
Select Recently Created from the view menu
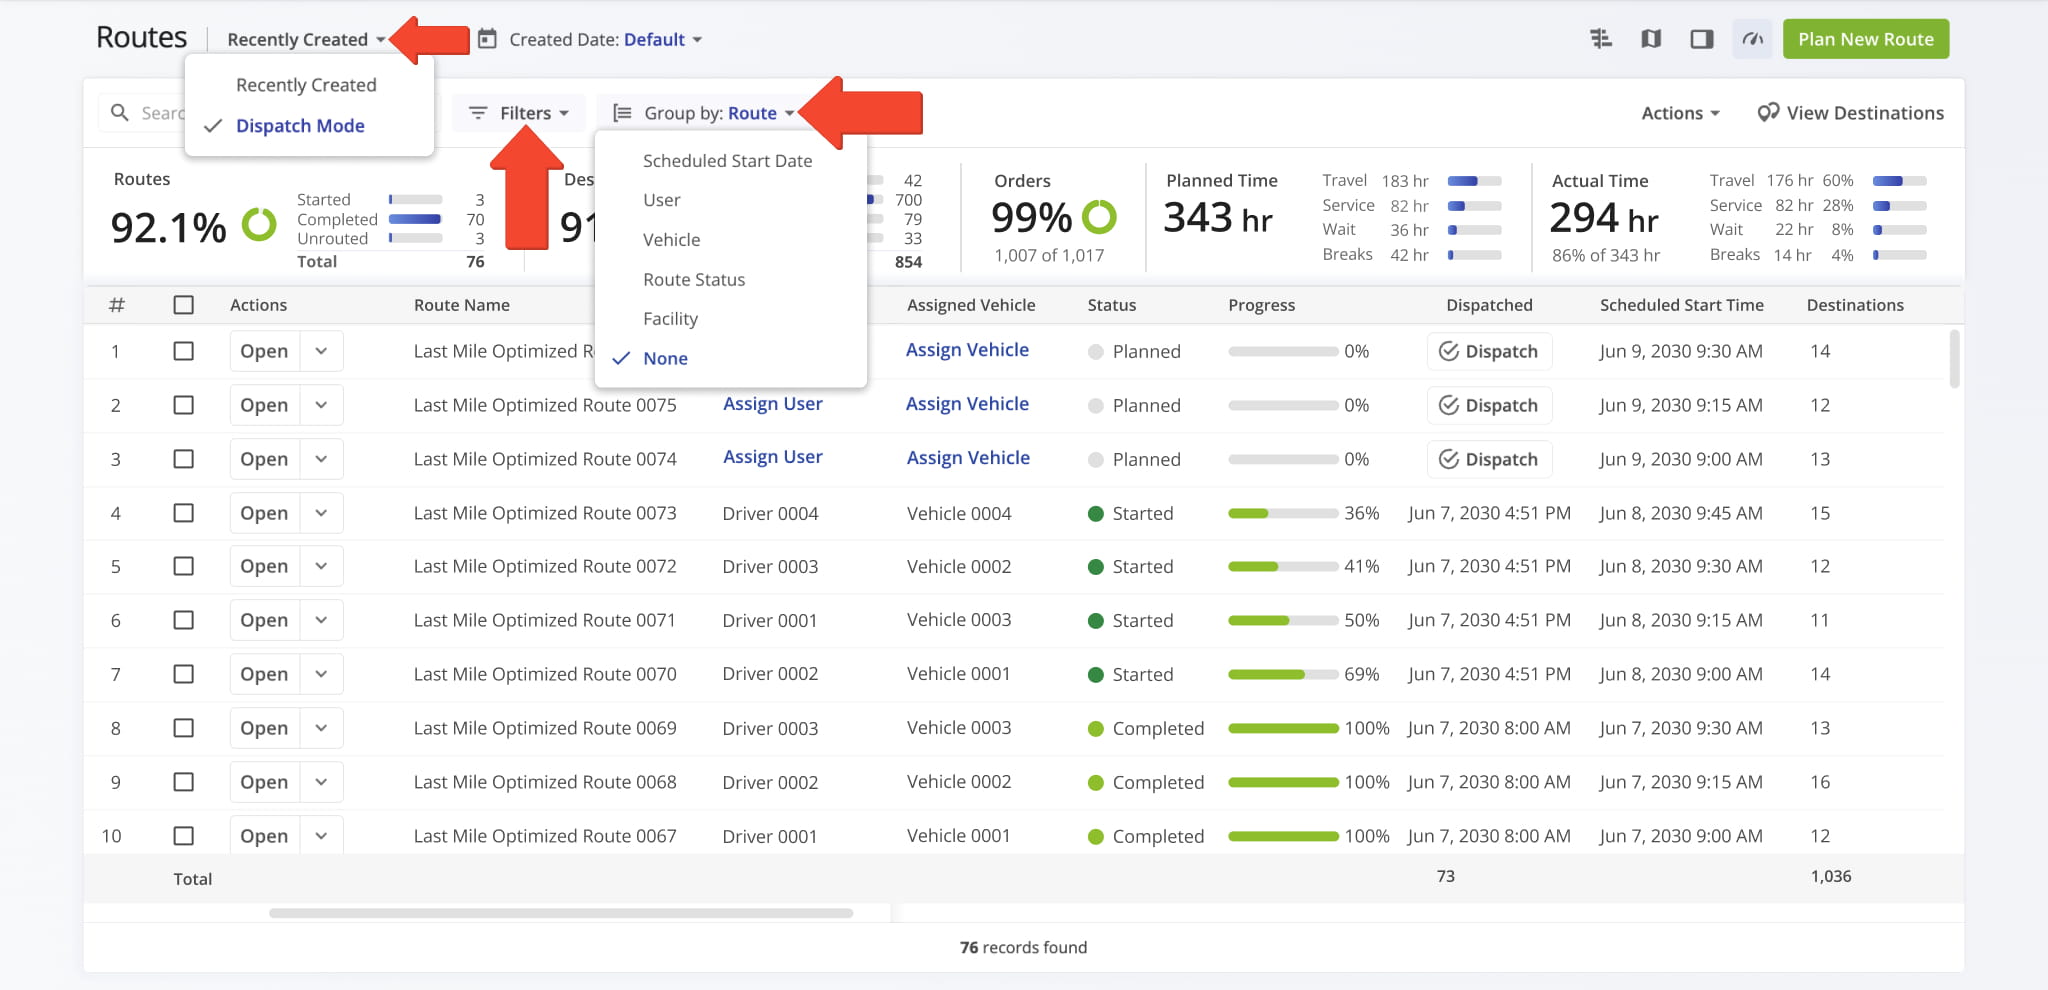pos(306,85)
